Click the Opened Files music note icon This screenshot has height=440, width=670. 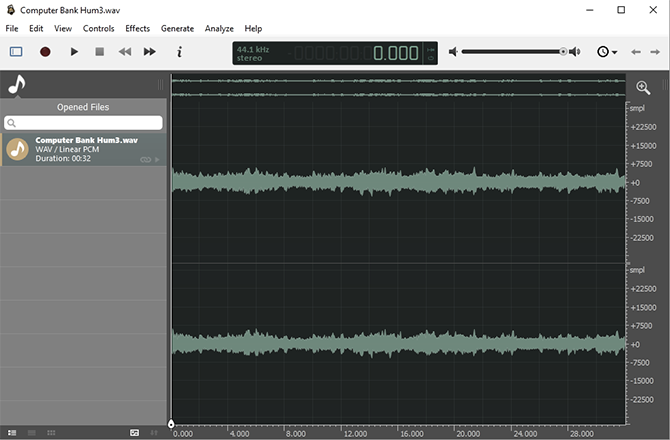(x=16, y=86)
